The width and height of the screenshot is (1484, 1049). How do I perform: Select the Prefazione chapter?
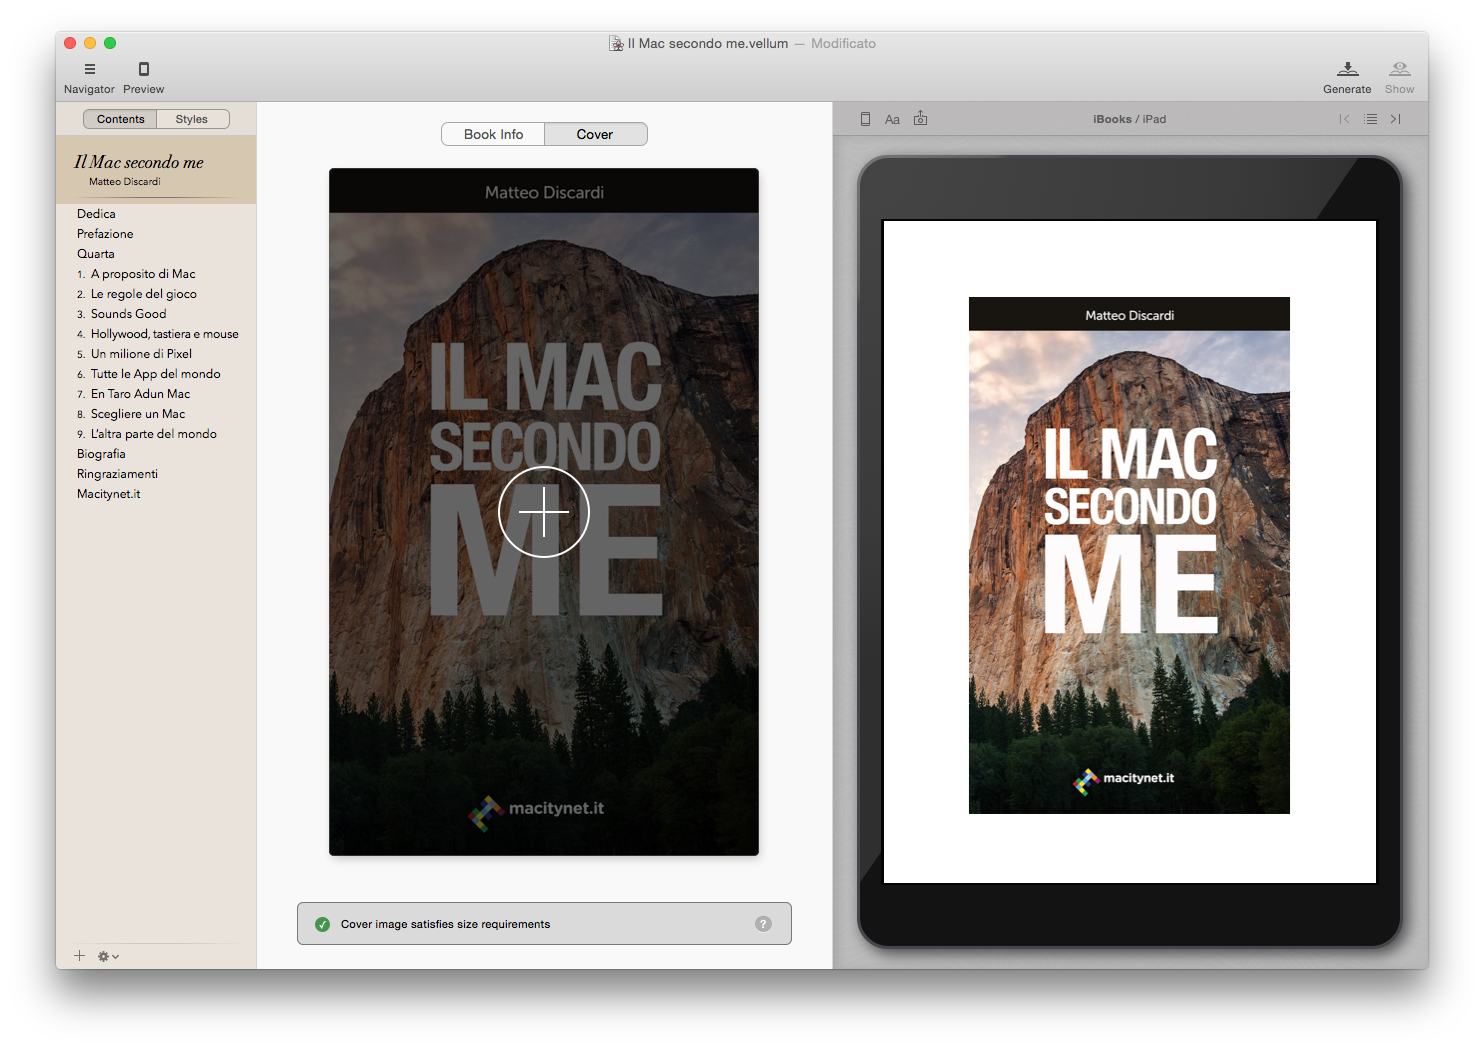point(104,233)
